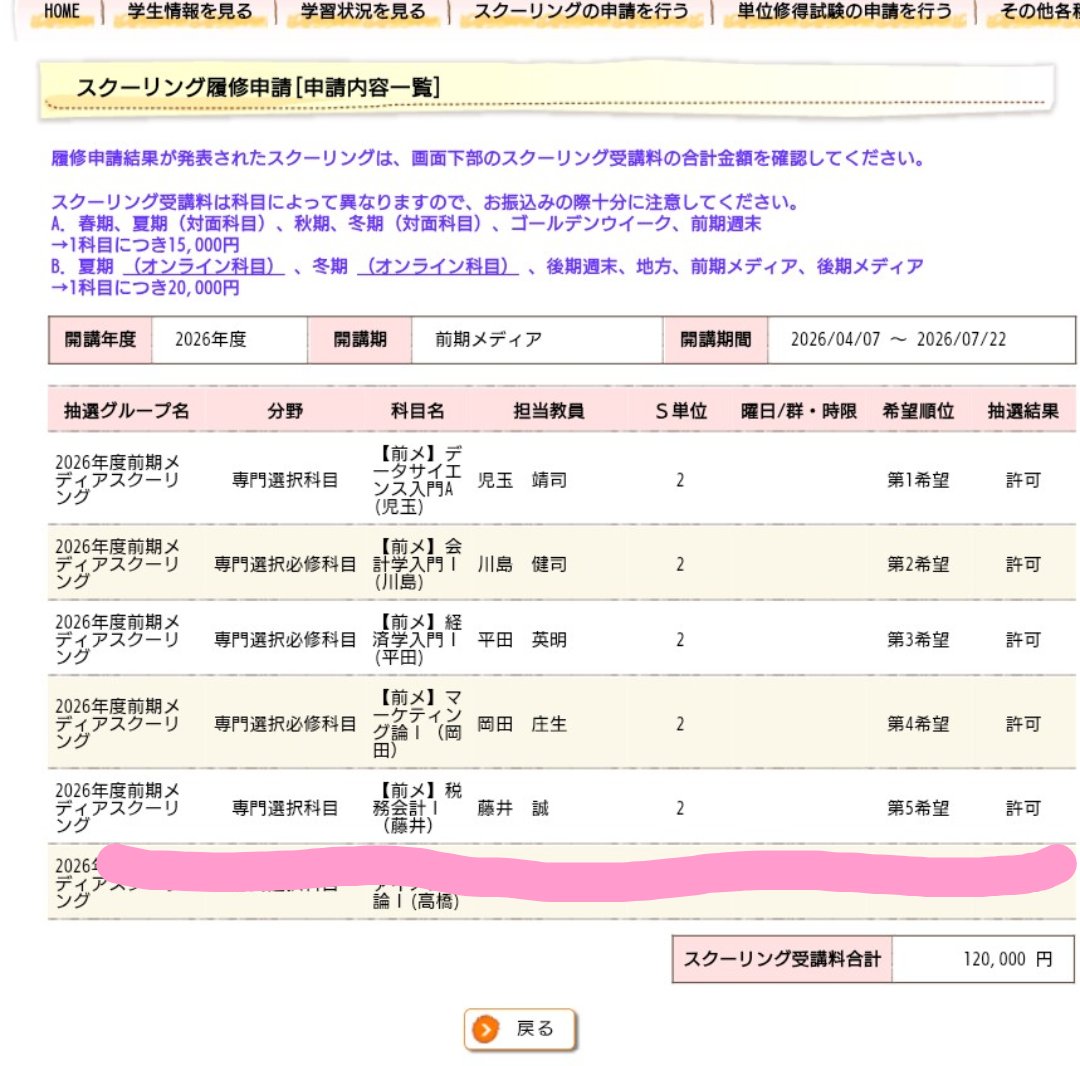
Task: Open the HOME menu tab
Action: (x=61, y=12)
